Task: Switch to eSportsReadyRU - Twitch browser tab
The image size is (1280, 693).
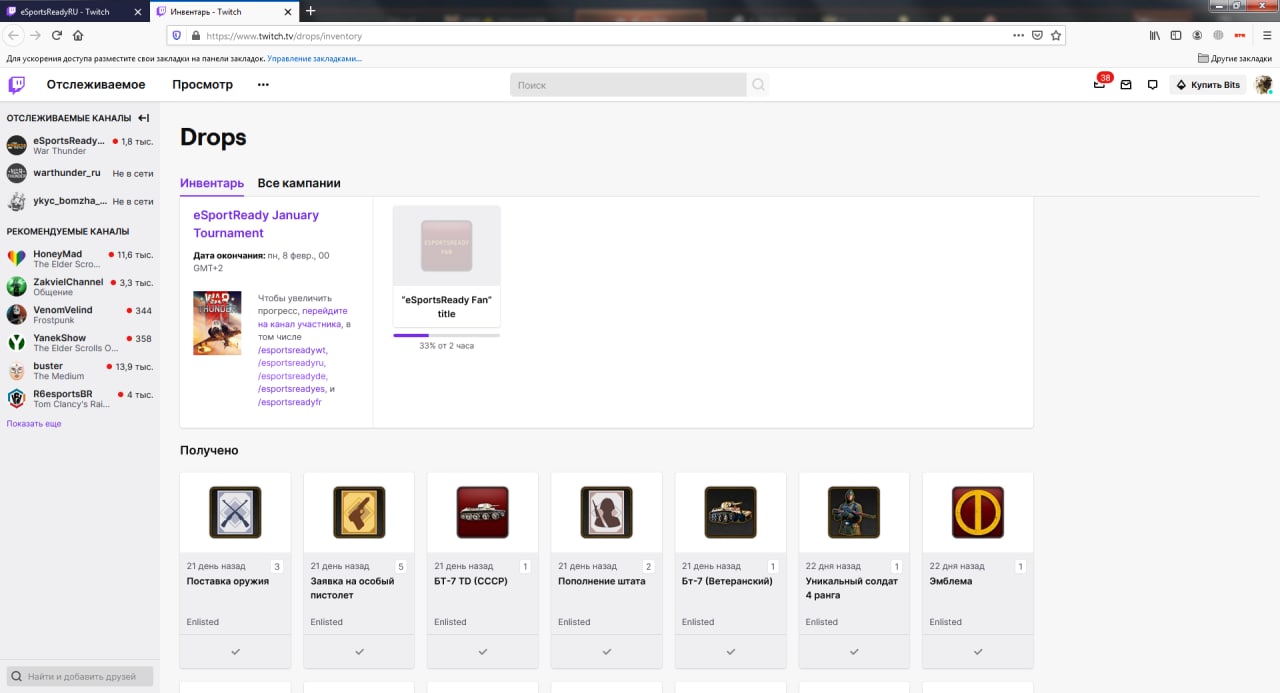Action: point(75,12)
